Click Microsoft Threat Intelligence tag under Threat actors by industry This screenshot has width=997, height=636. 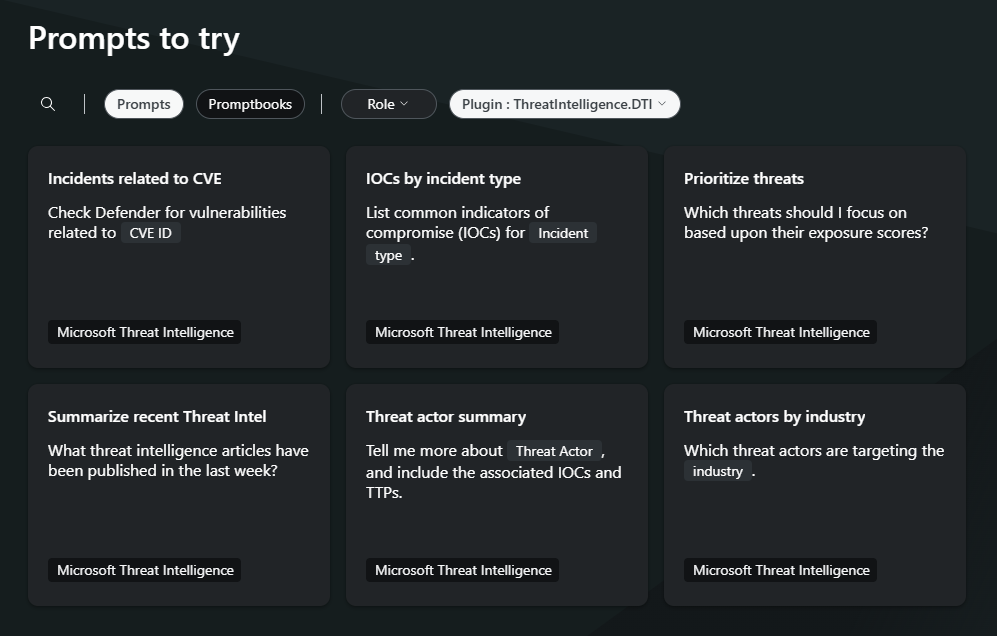780,570
